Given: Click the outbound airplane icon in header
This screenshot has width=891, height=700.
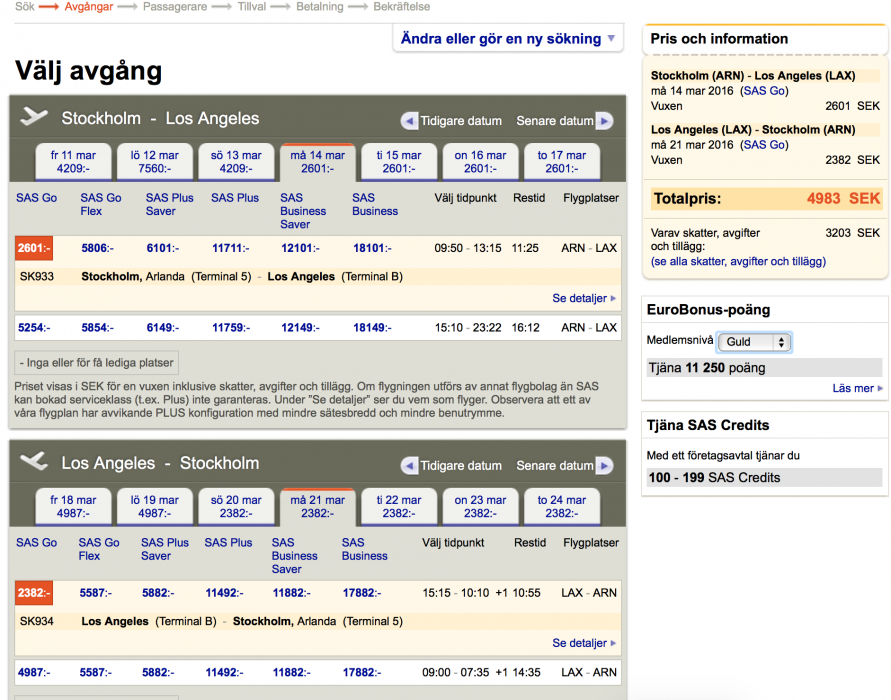Looking at the screenshot, I should (x=34, y=117).
